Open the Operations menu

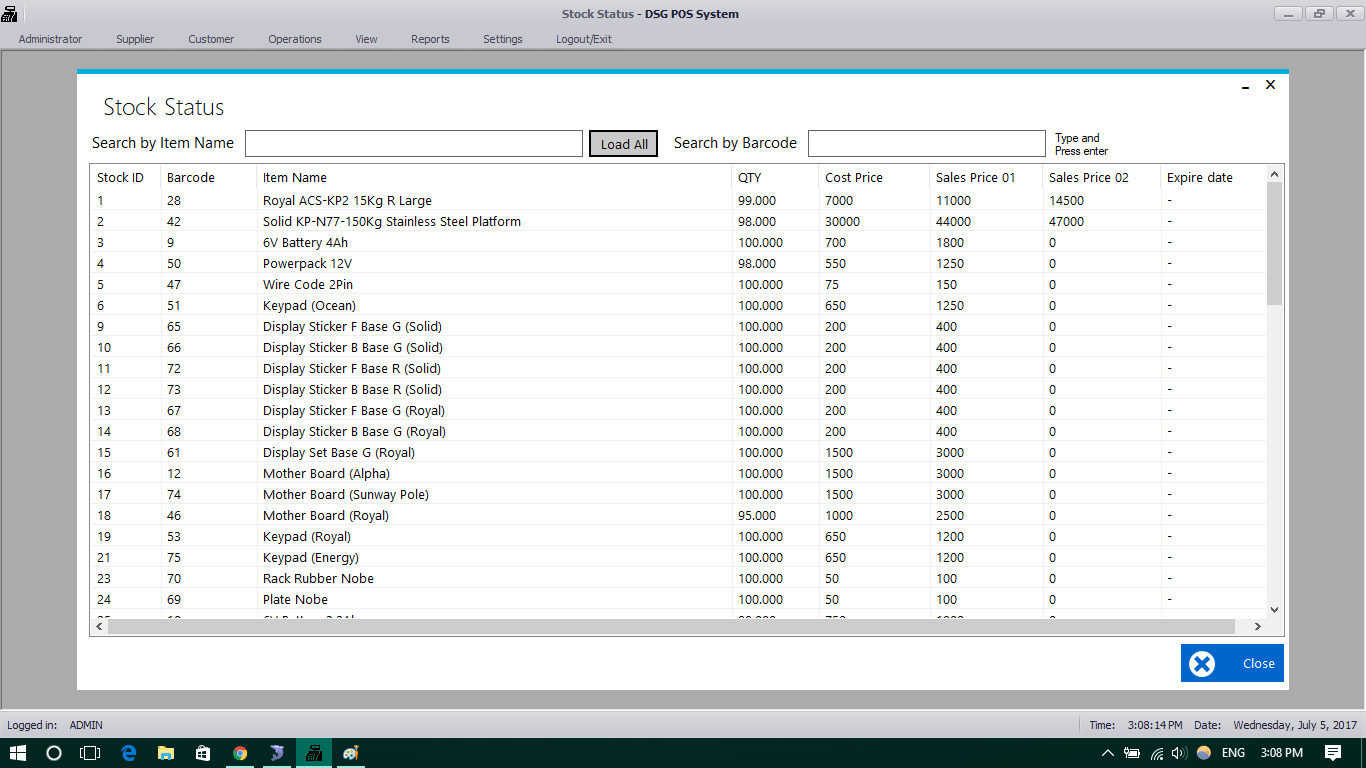pyautogui.click(x=295, y=39)
